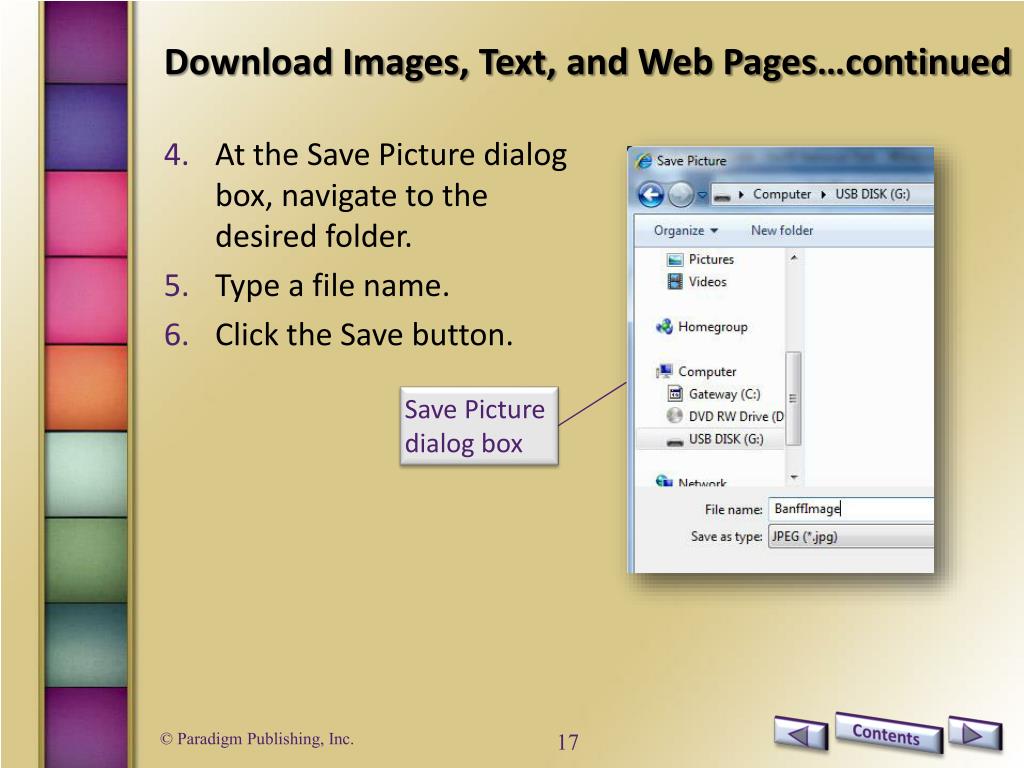This screenshot has width=1024, height=768.
Task: Click the File name field containing BanffImage
Action: 851,509
